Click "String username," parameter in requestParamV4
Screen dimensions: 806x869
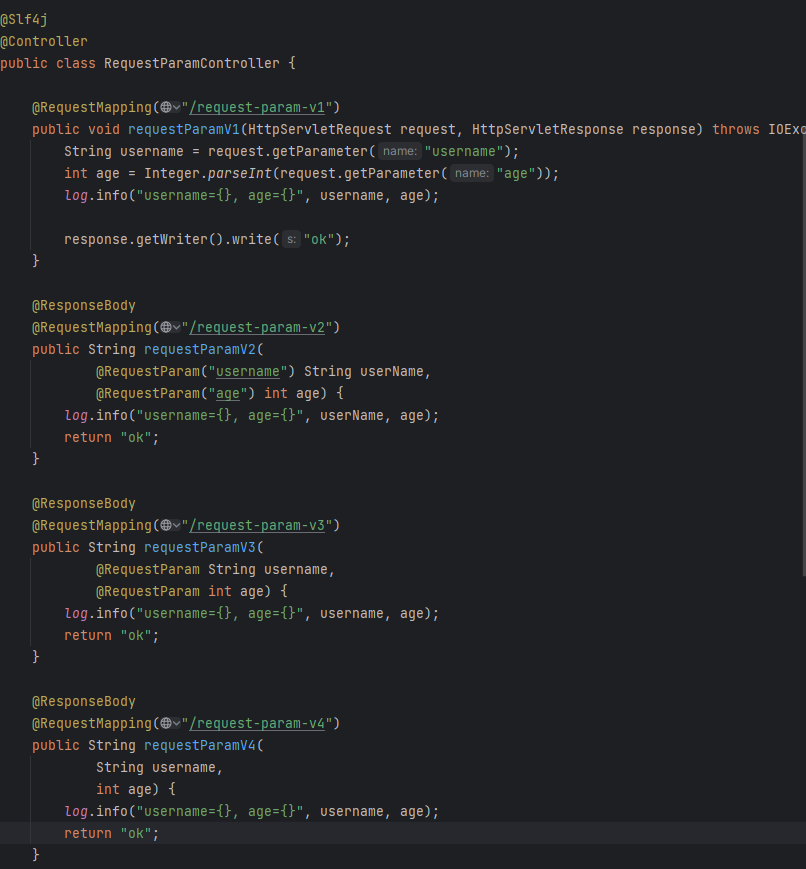click(x=160, y=768)
